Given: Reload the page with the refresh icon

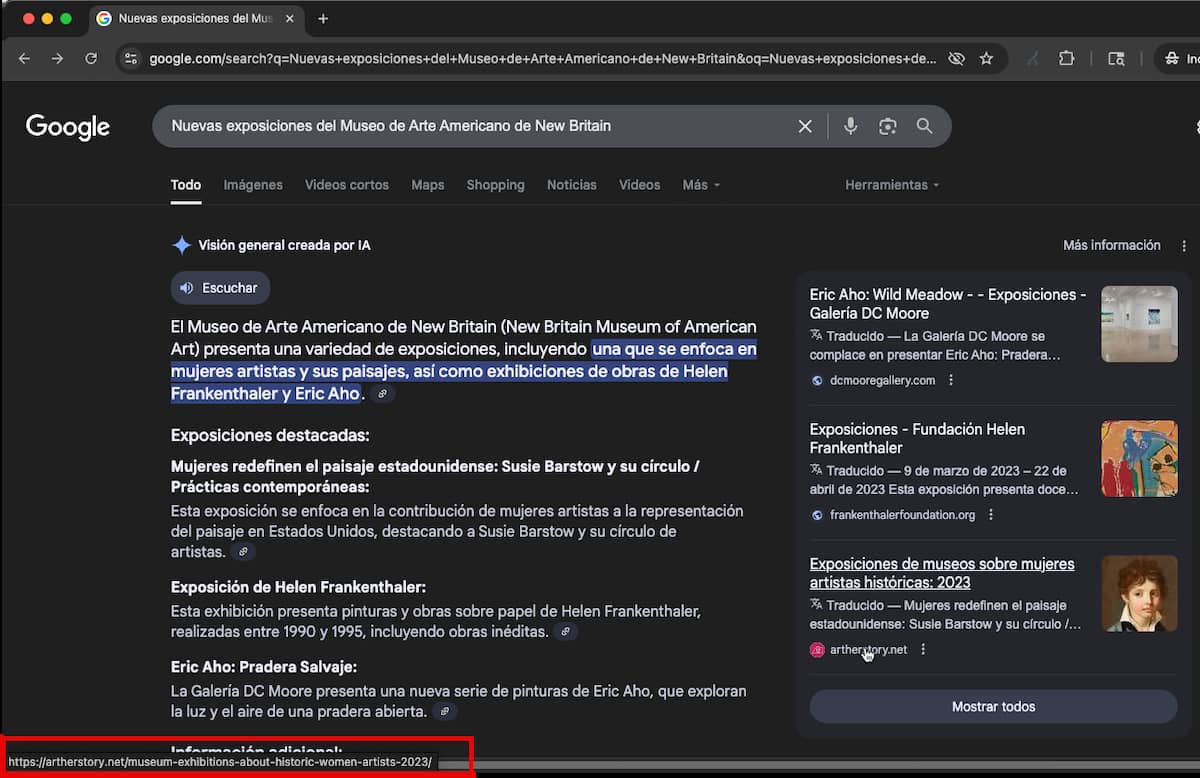Looking at the screenshot, I should pyautogui.click(x=91, y=58).
